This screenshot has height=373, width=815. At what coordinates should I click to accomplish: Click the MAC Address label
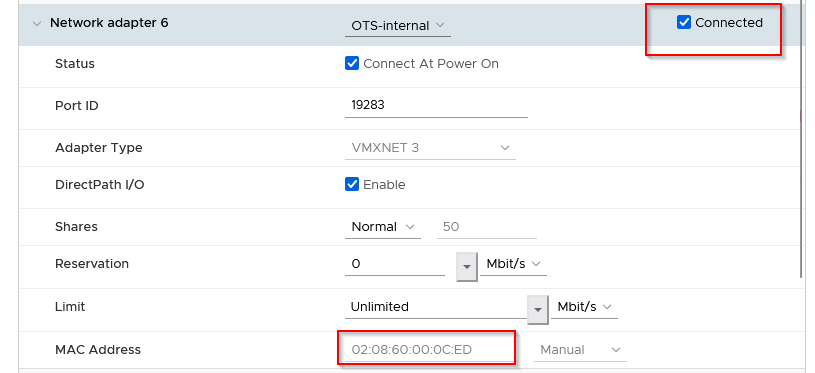(x=98, y=349)
